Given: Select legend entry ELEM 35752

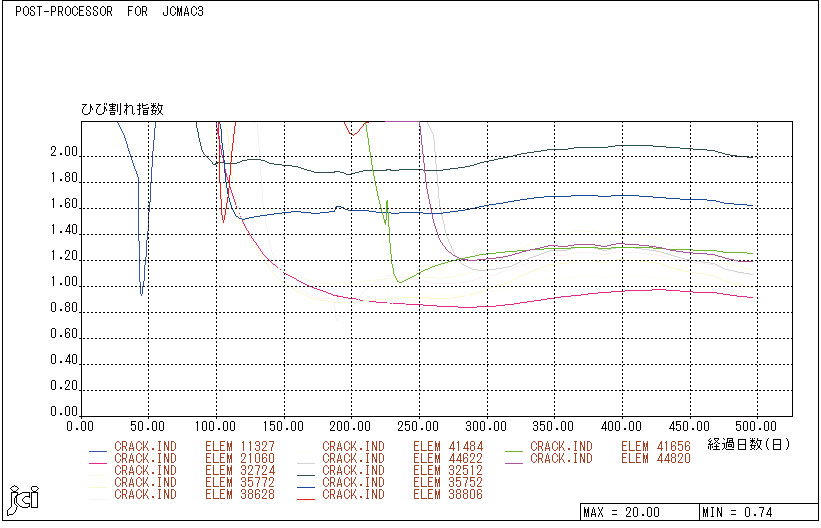Looking at the screenshot, I should [x=448, y=482].
